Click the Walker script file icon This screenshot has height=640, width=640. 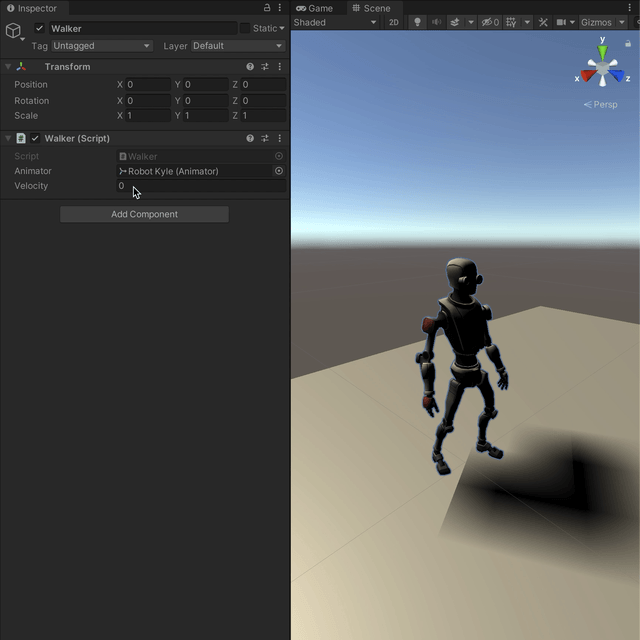click(21, 138)
